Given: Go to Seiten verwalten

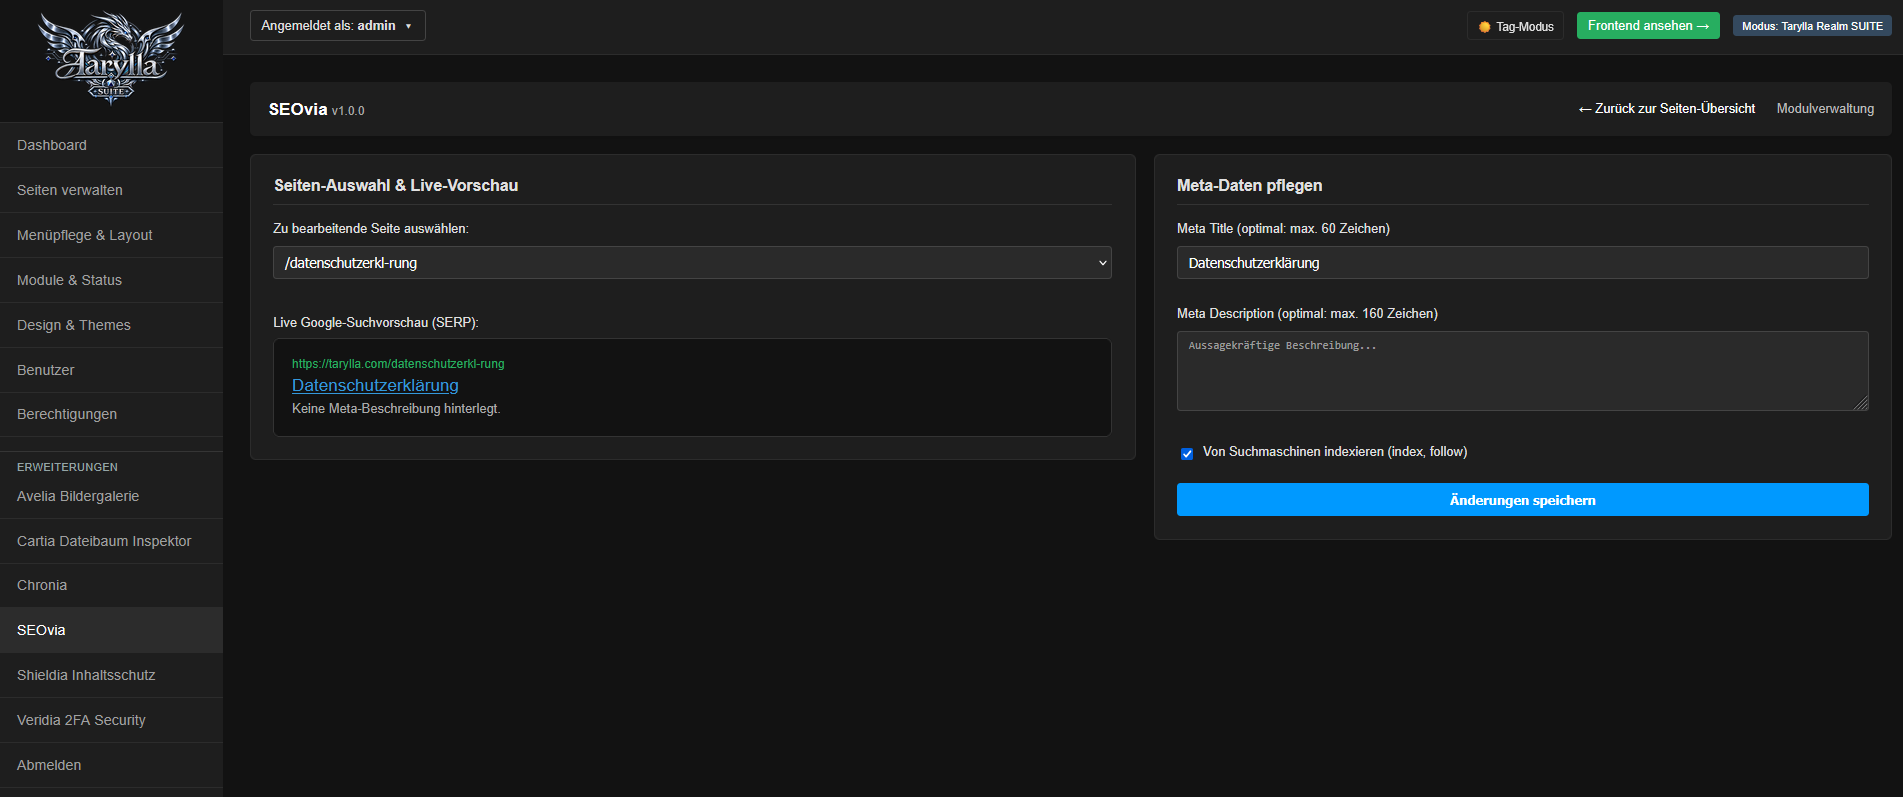Looking at the screenshot, I should click(111, 190).
